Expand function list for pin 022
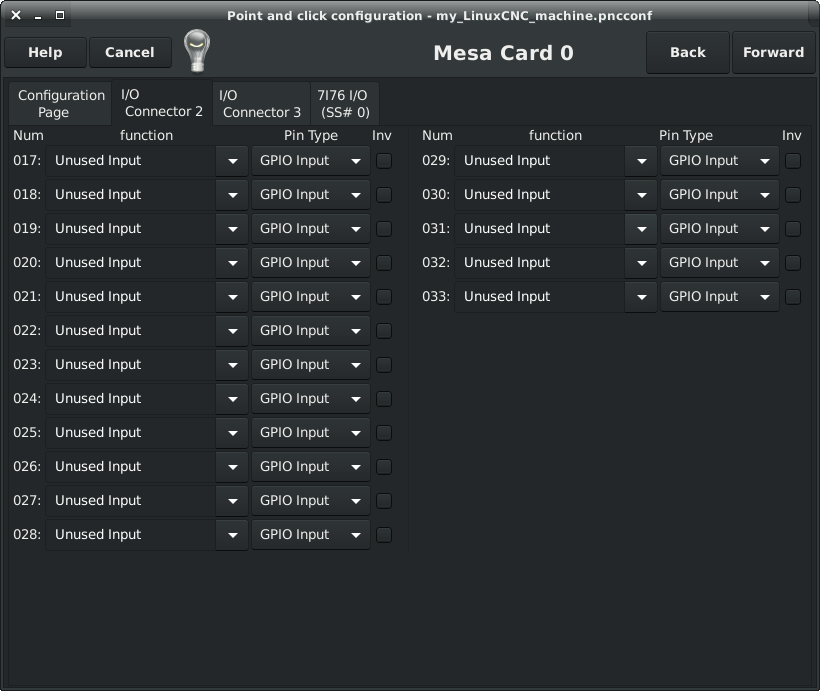 click(x=232, y=331)
